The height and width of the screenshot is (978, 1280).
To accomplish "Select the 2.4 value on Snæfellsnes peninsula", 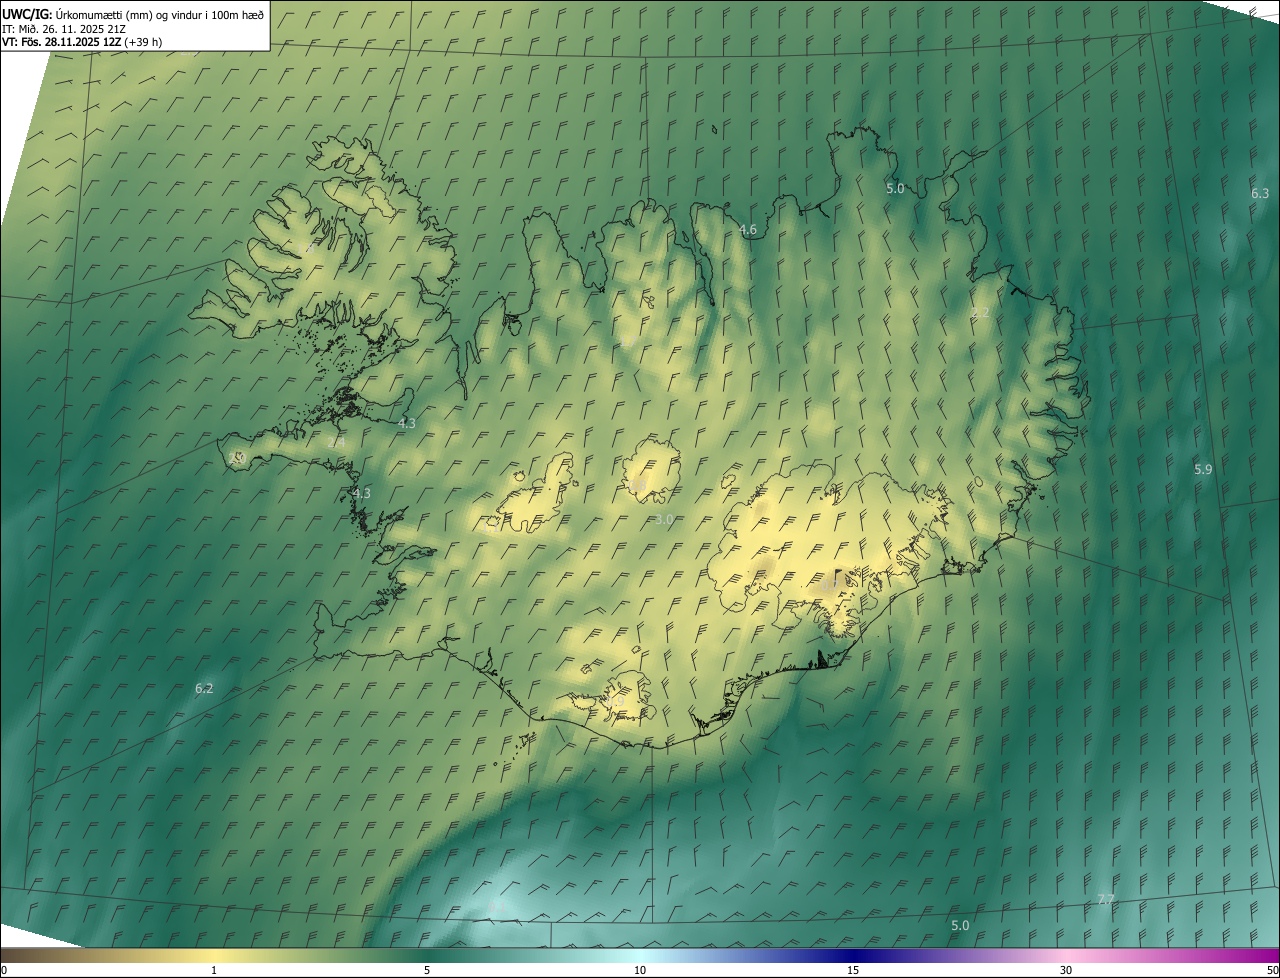I will pyautogui.click(x=337, y=442).
